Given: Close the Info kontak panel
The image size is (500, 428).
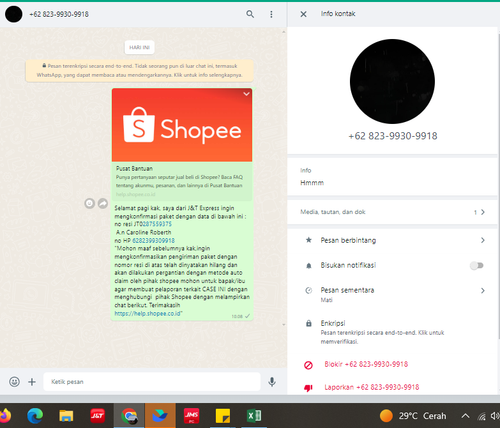Looking at the screenshot, I should [303, 14].
